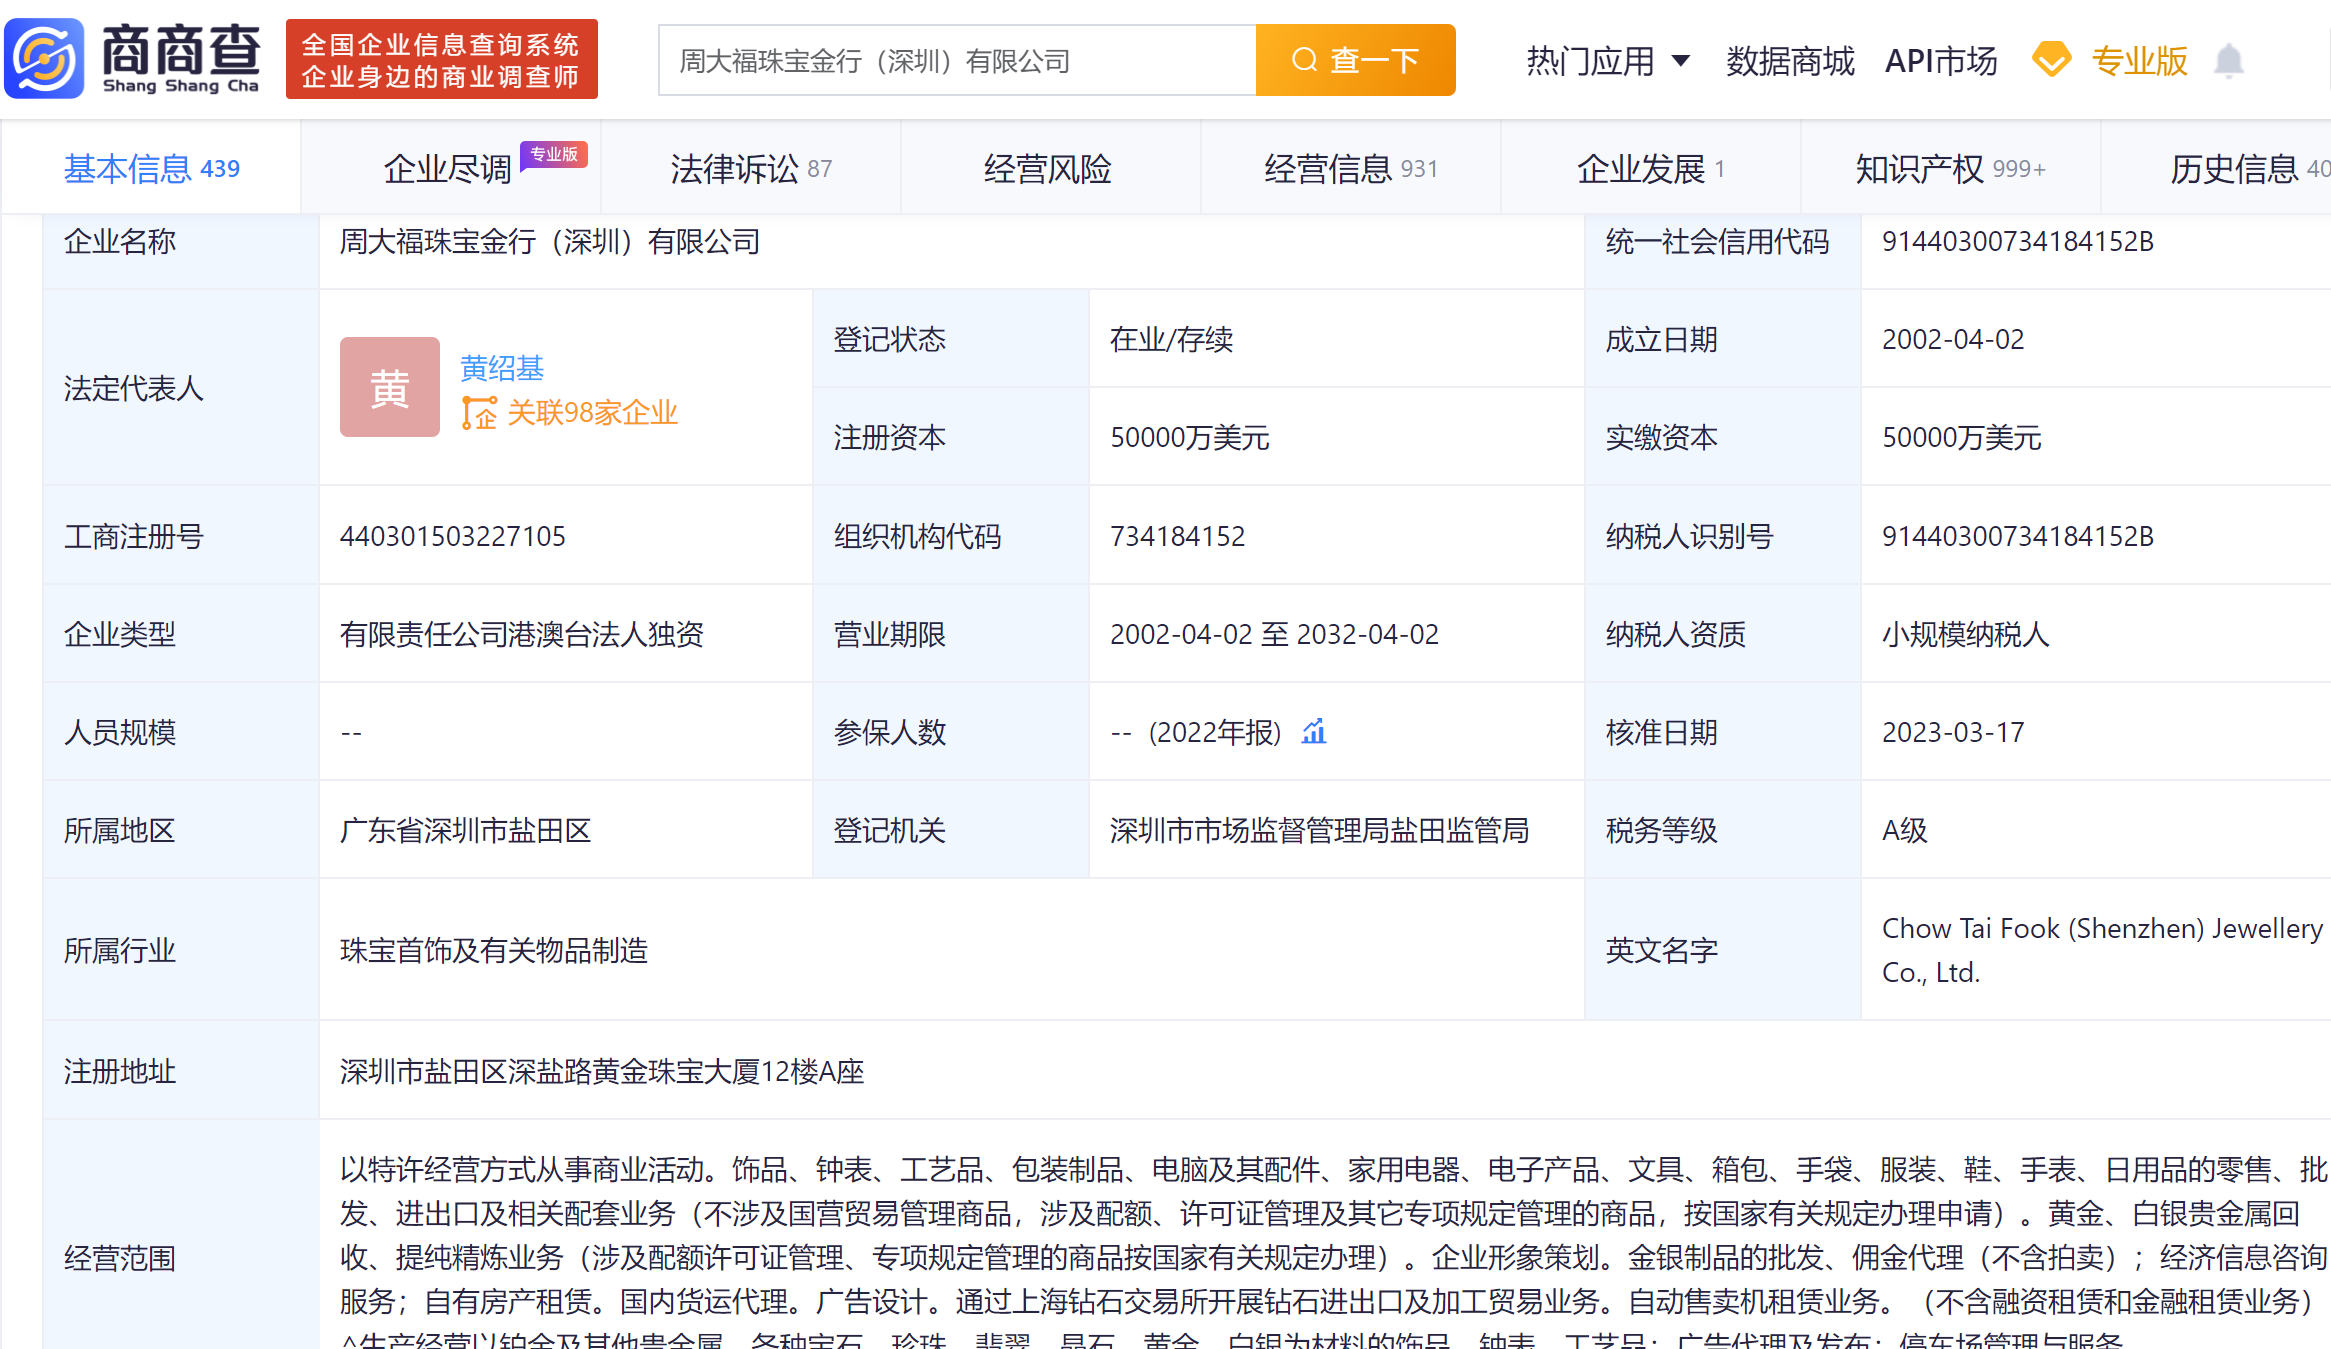Select approval date 2023-03-17
This screenshot has width=2331, height=1349.
[1952, 732]
